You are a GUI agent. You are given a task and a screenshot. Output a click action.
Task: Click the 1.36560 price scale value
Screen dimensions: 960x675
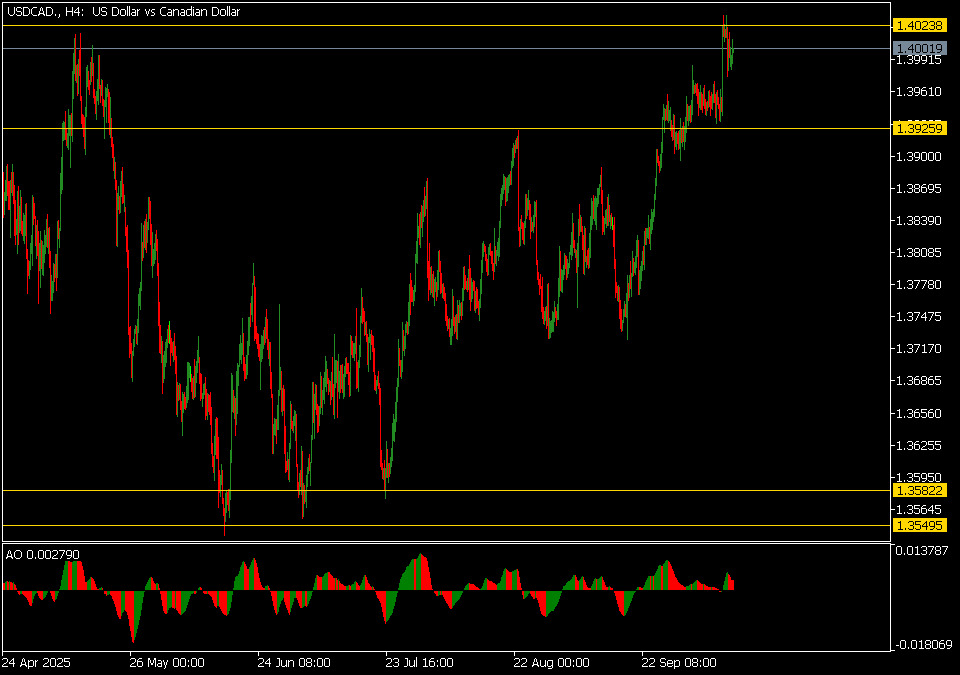tap(917, 413)
